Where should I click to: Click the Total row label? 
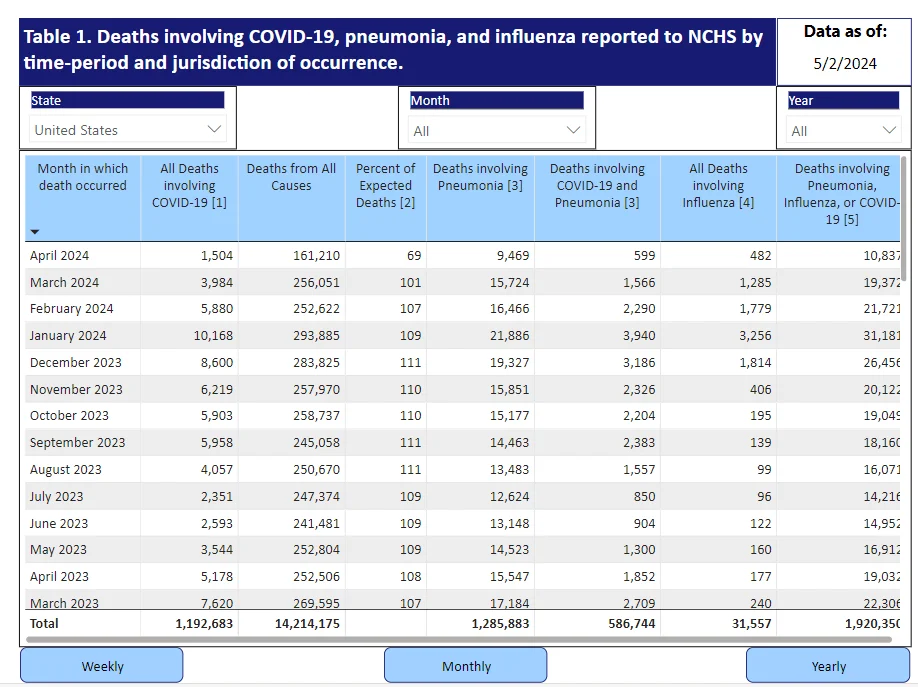coord(44,624)
